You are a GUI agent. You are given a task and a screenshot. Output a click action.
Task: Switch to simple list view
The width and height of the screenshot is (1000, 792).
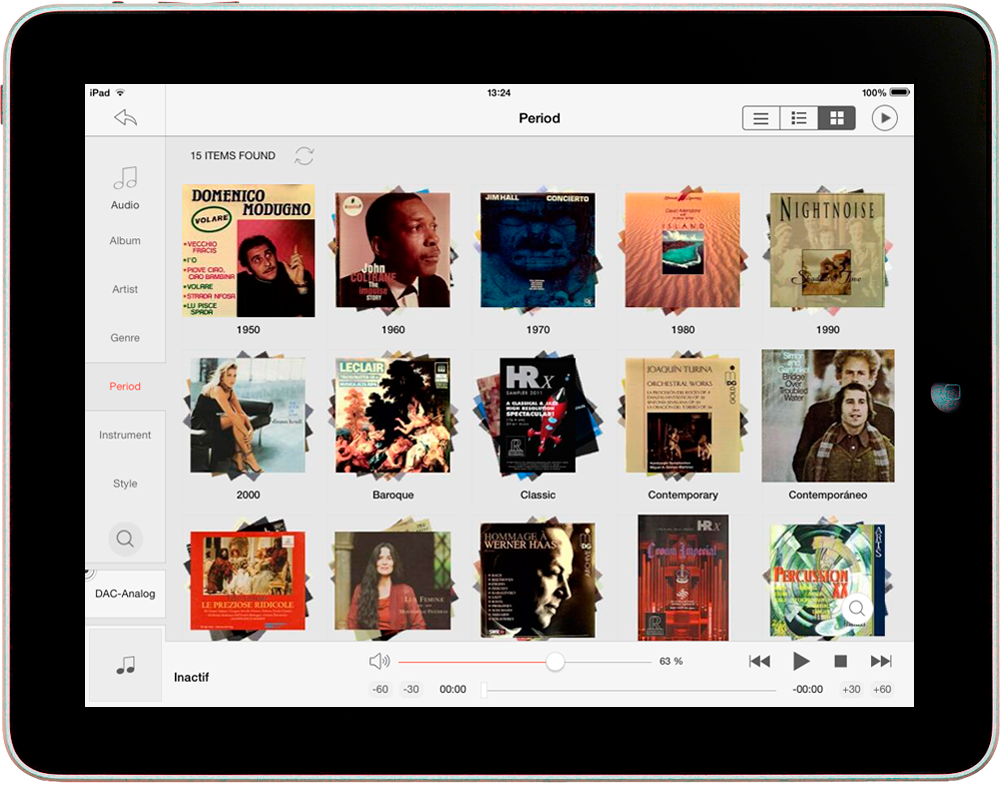pos(761,118)
